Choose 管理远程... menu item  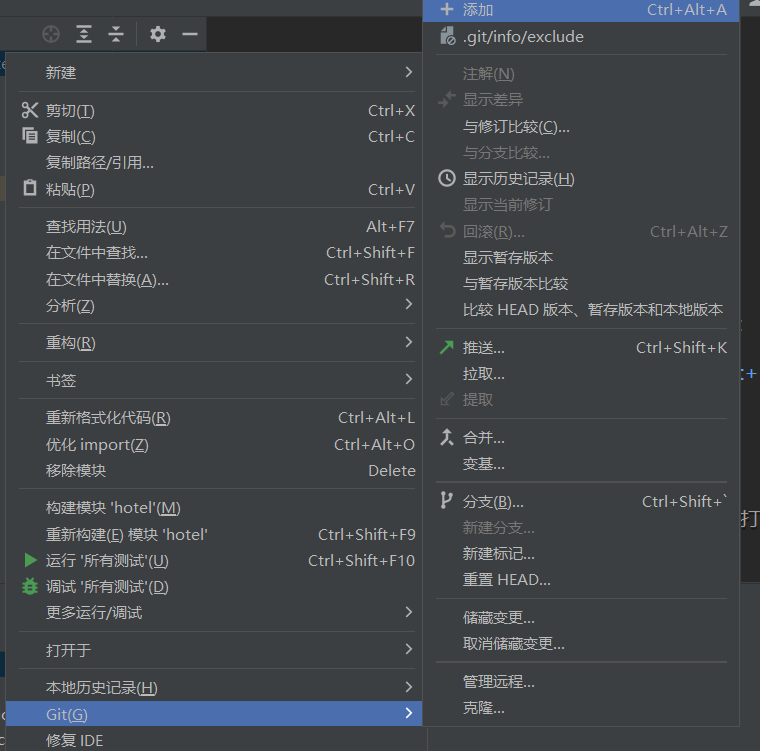click(581, 682)
